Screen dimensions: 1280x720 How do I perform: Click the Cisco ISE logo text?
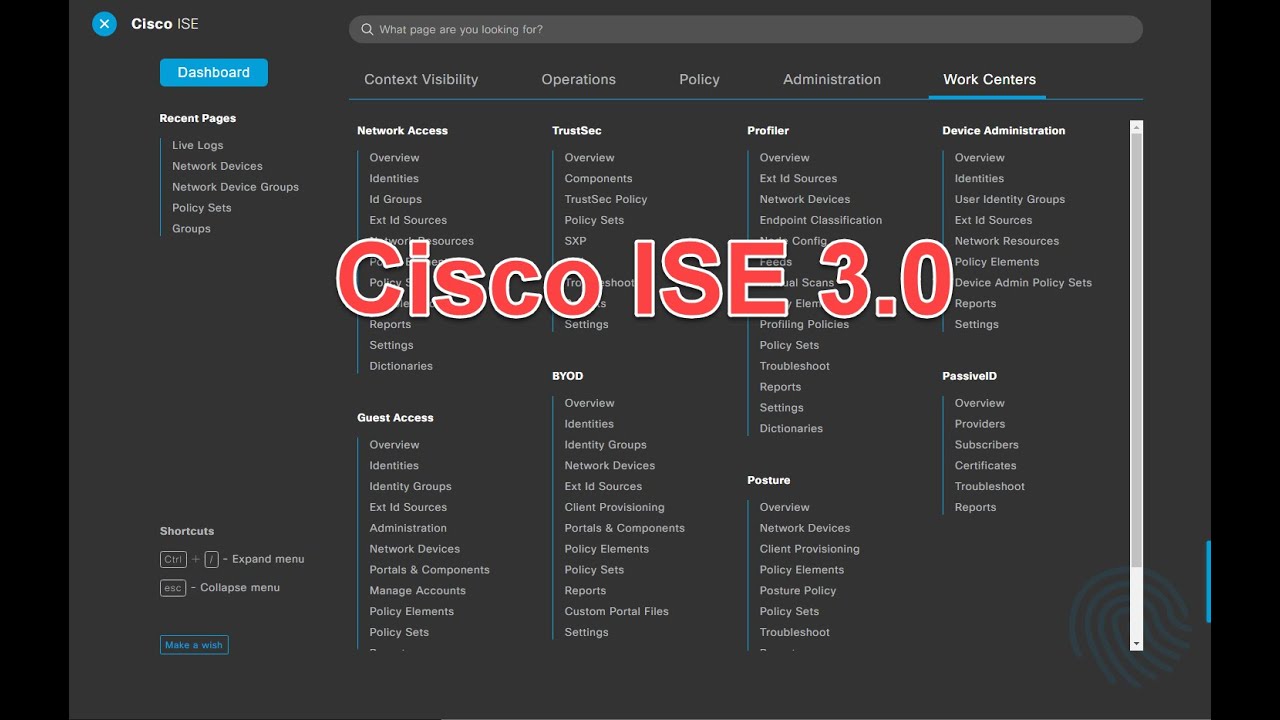[165, 24]
